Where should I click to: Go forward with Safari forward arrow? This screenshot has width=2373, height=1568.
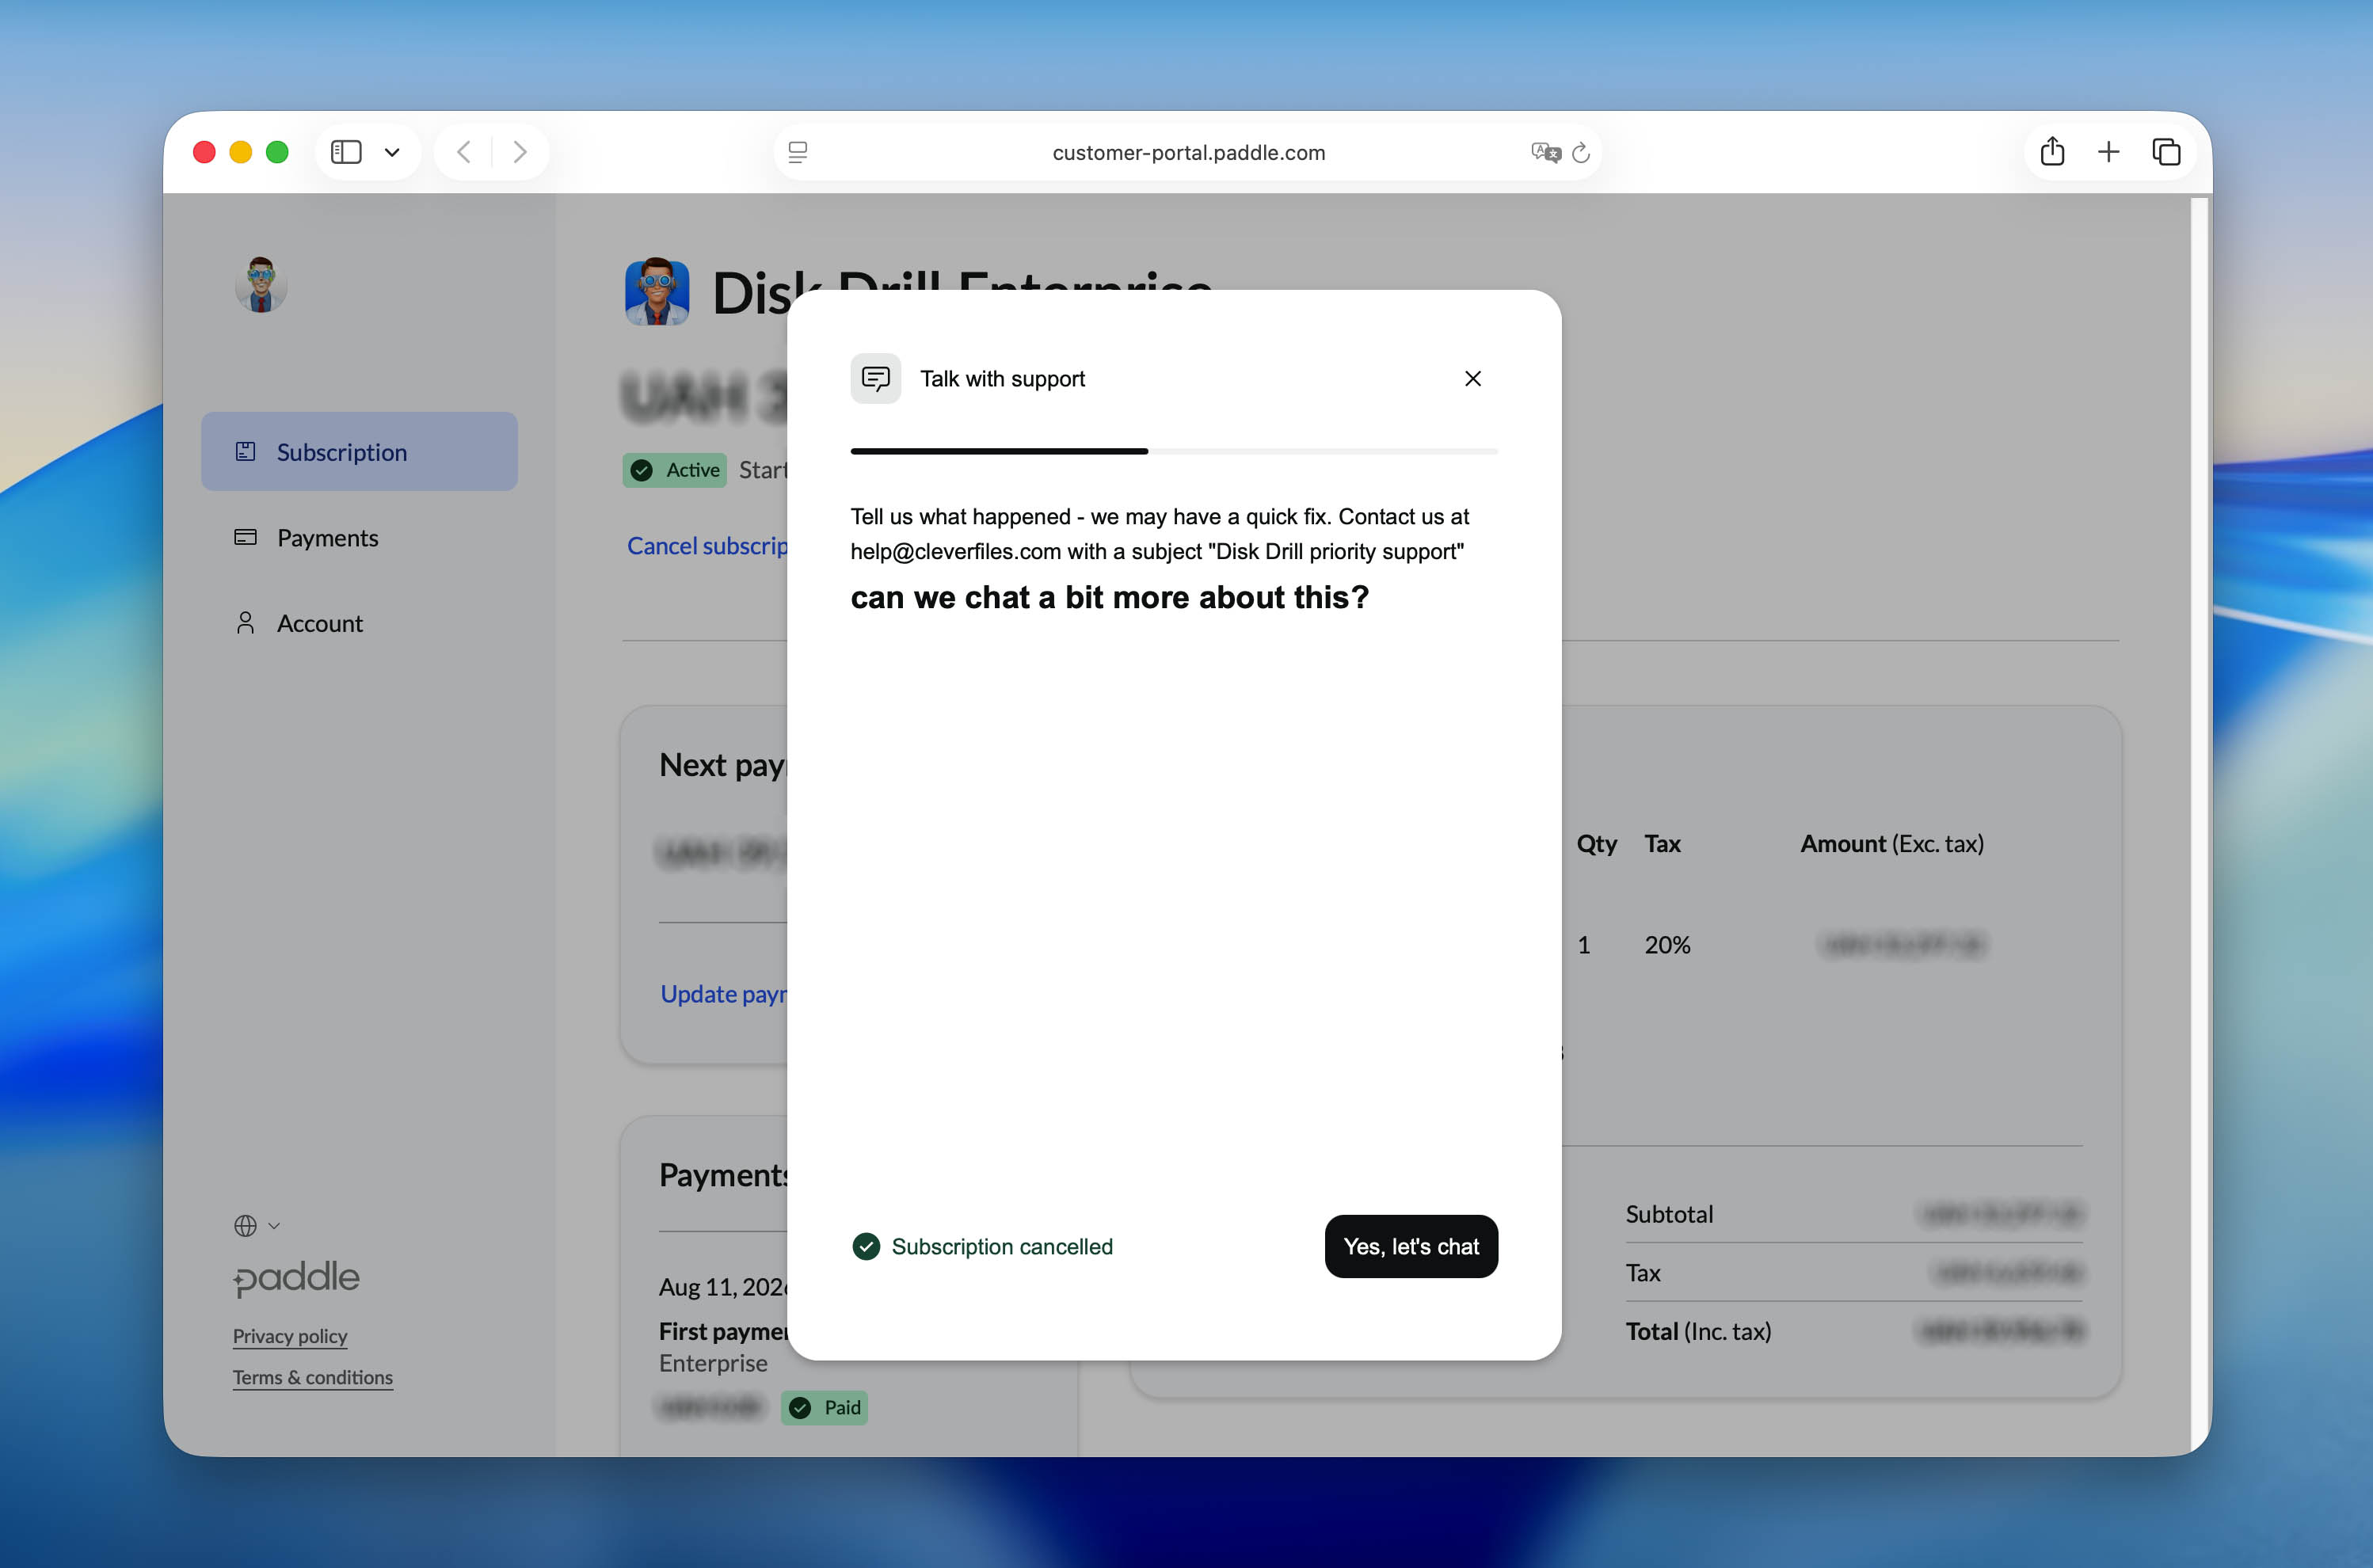520,152
